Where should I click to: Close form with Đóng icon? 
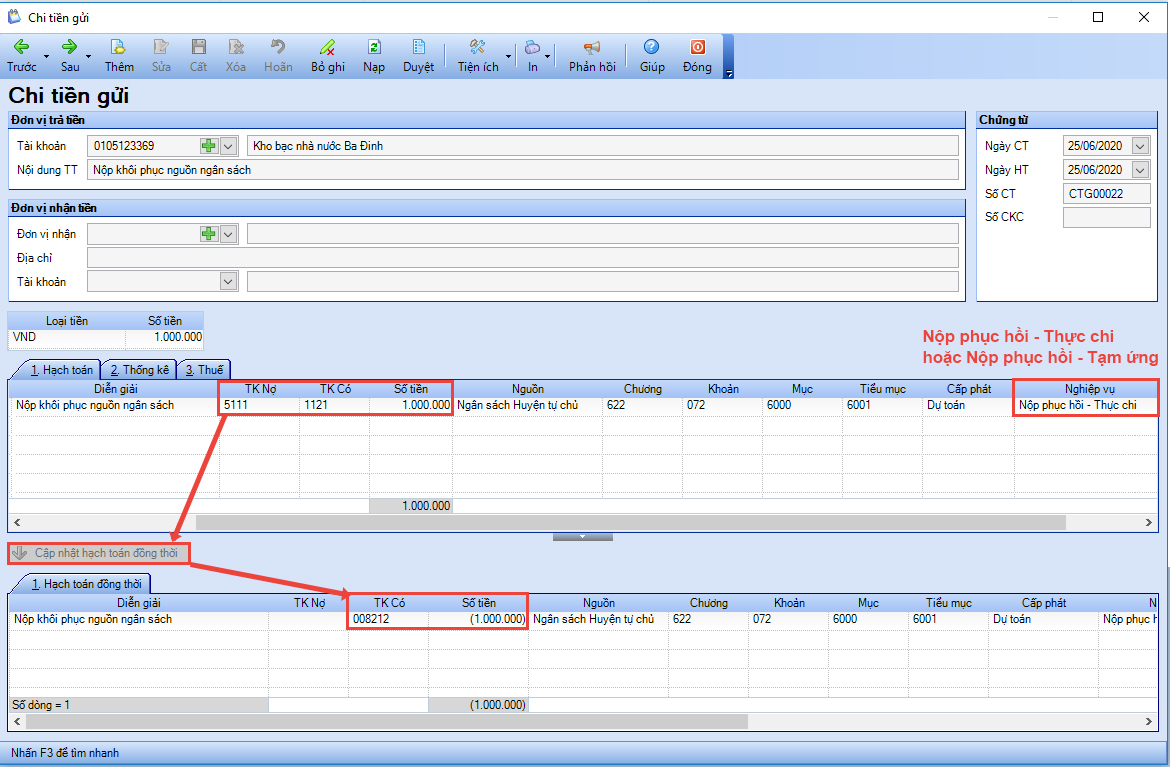pos(697,47)
